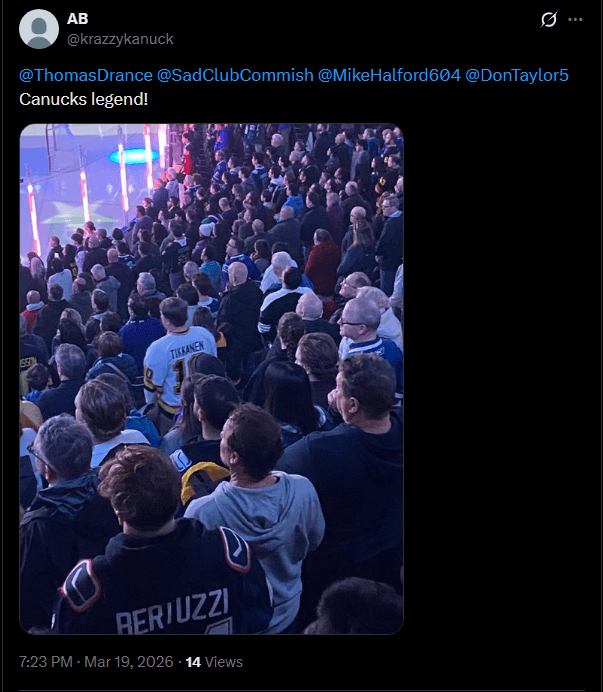Viewport: 603px width, 692px height.
Task: Open AB's profile avatar
Action: (39, 29)
